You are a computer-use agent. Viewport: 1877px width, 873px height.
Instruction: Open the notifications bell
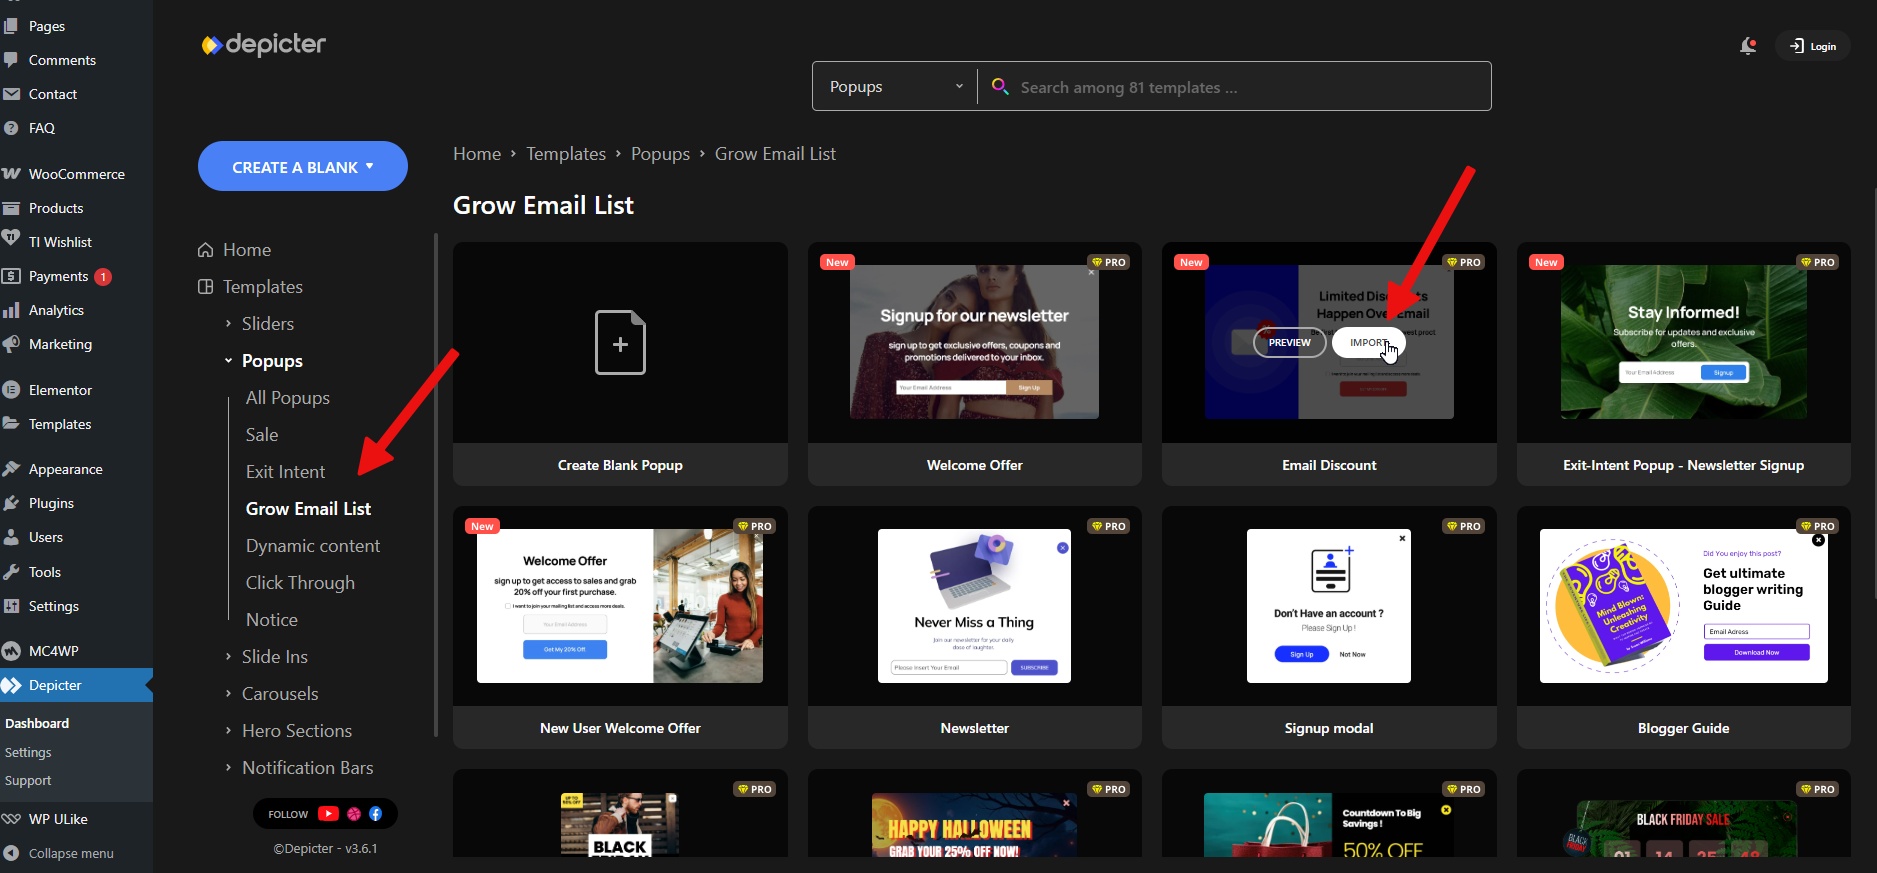click(1748, 46)
